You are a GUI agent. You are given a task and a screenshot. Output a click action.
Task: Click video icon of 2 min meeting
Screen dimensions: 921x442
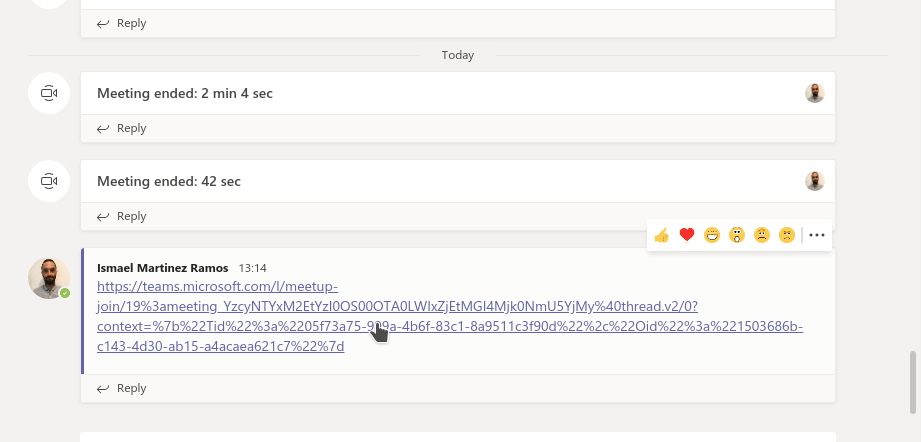[49, 93]
